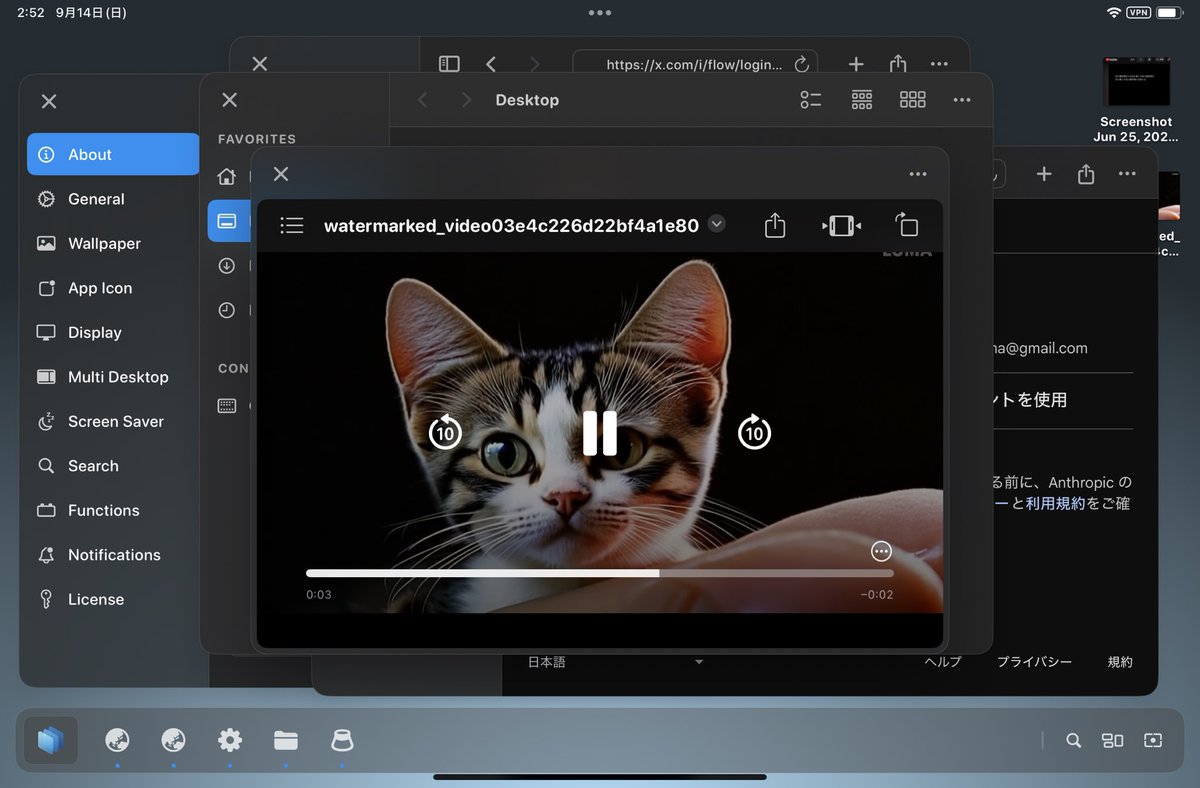Screen dimensions: 1200x788
Task: Go back in the x.com browser window
Action: click(x=491, y=64)
